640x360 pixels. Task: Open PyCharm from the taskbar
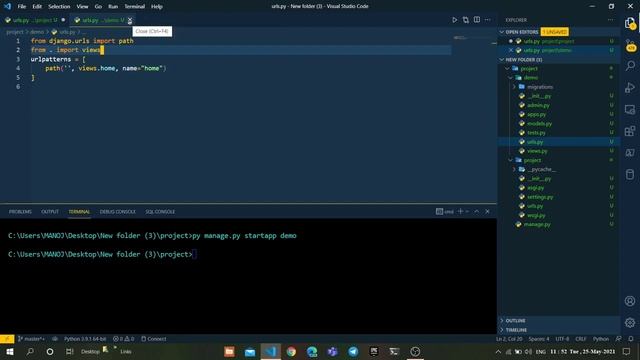374,351
